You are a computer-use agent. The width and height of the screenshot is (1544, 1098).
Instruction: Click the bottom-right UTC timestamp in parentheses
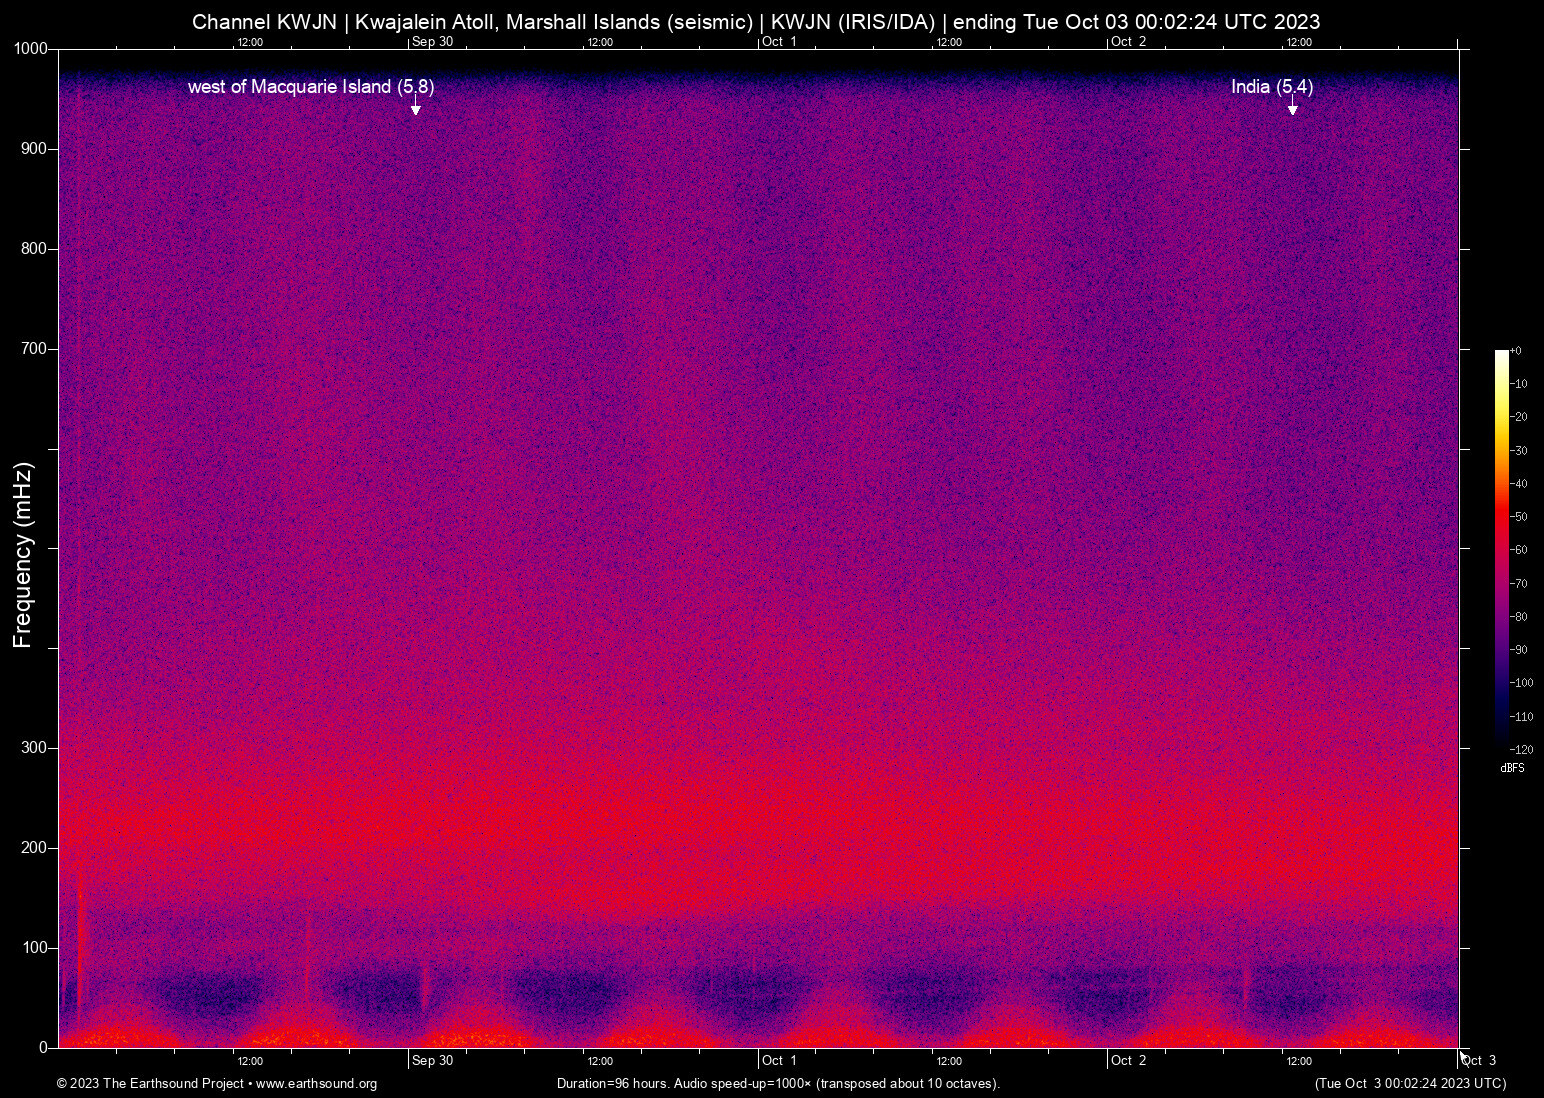(1410, 1084)
